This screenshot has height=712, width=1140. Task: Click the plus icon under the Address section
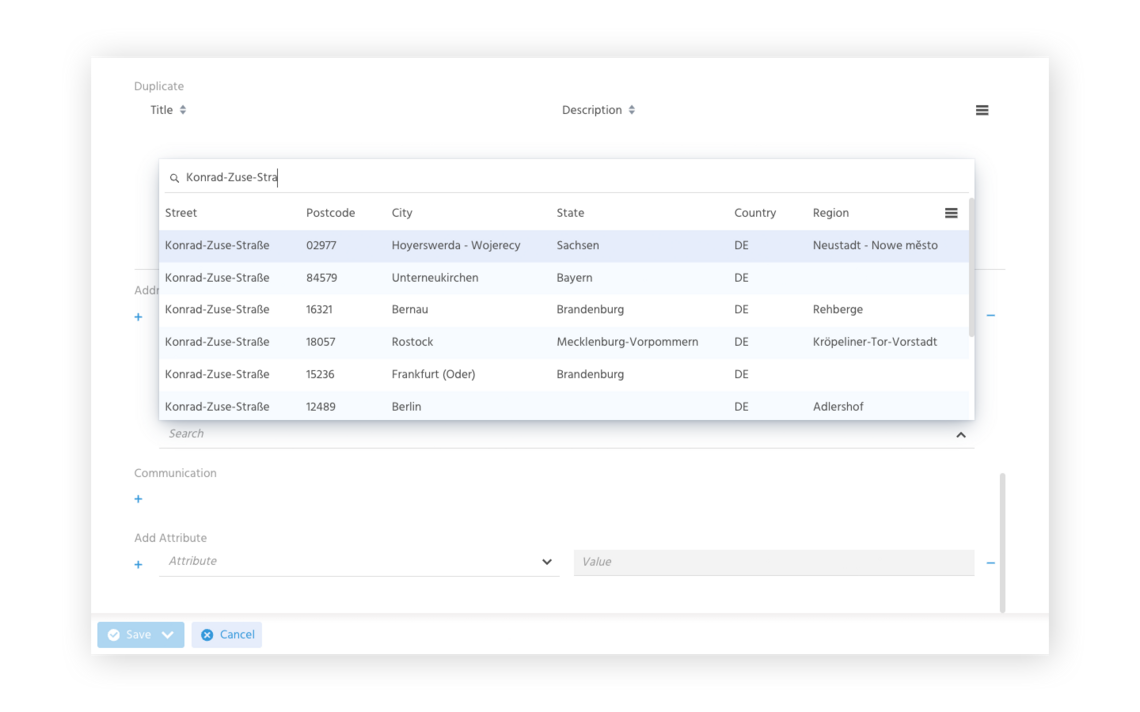click(x=137, y=317)
